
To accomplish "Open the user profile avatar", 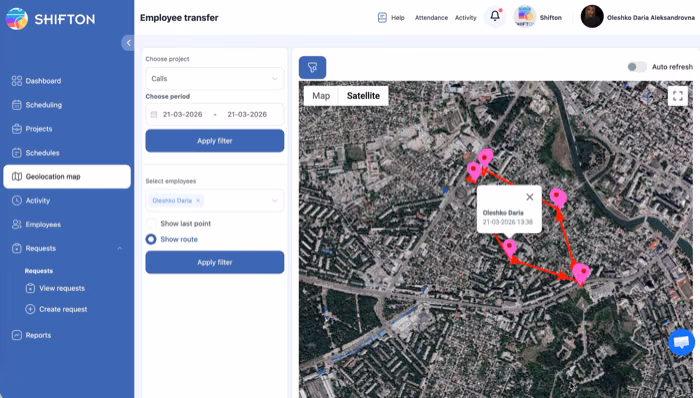I will 592,17.
